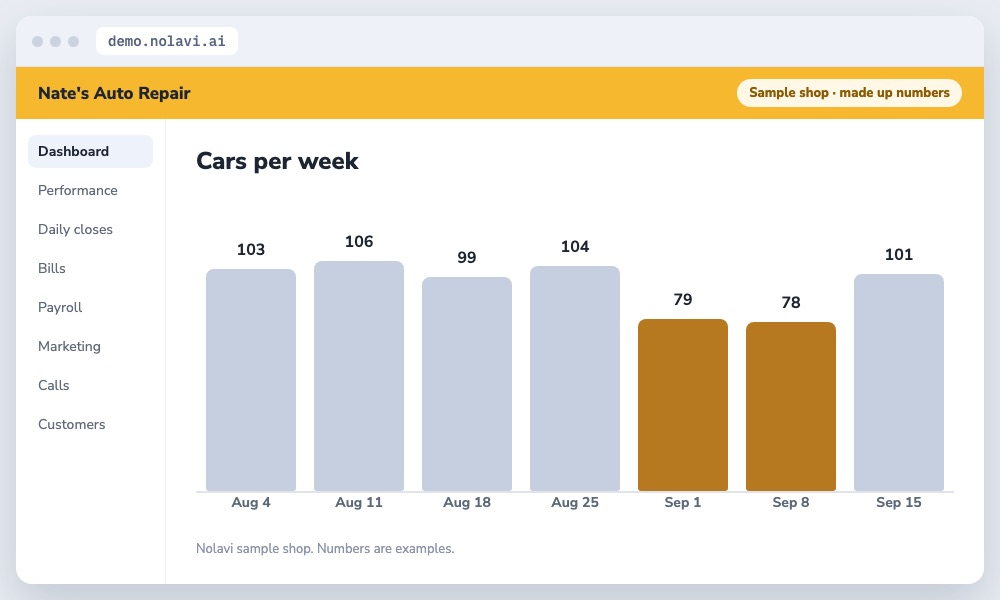Click the demo.nolavi.ai address field
This screenshot has width=1000, height=600.
coord(166,41)
